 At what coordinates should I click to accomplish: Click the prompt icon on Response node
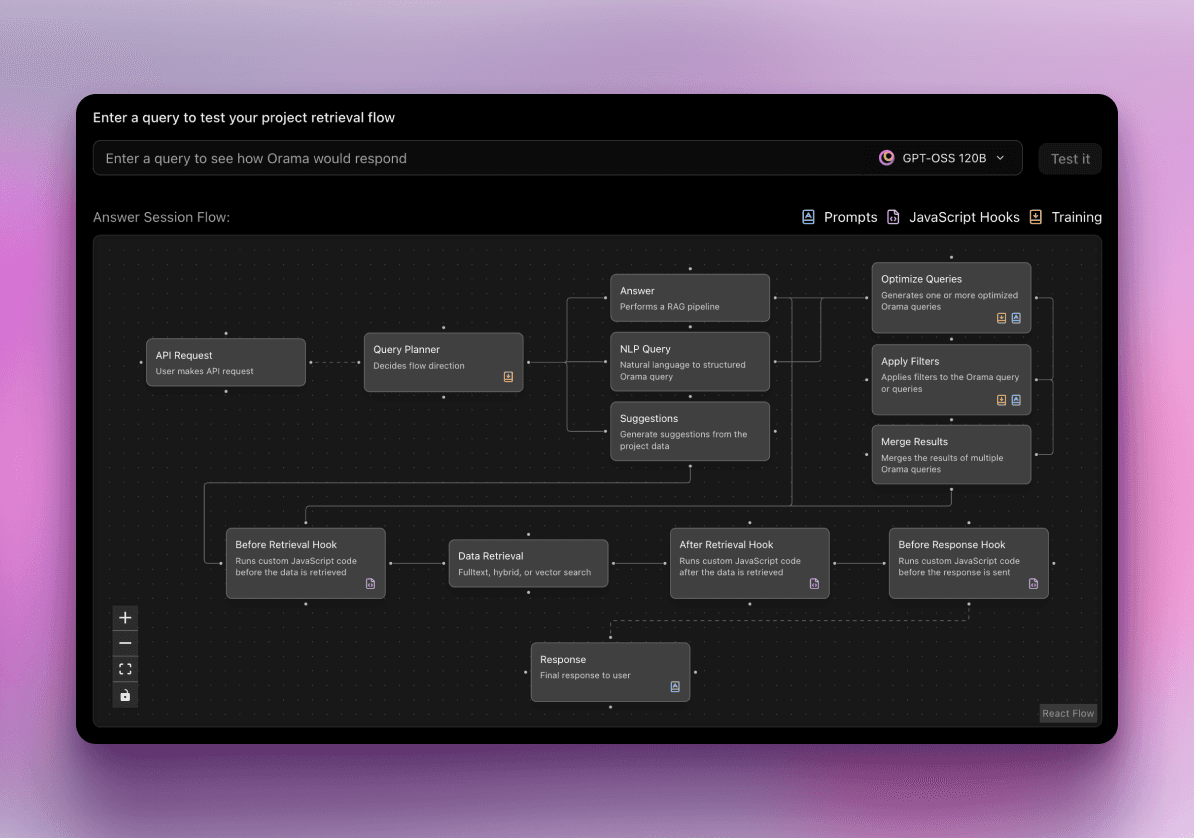point(675,686)
